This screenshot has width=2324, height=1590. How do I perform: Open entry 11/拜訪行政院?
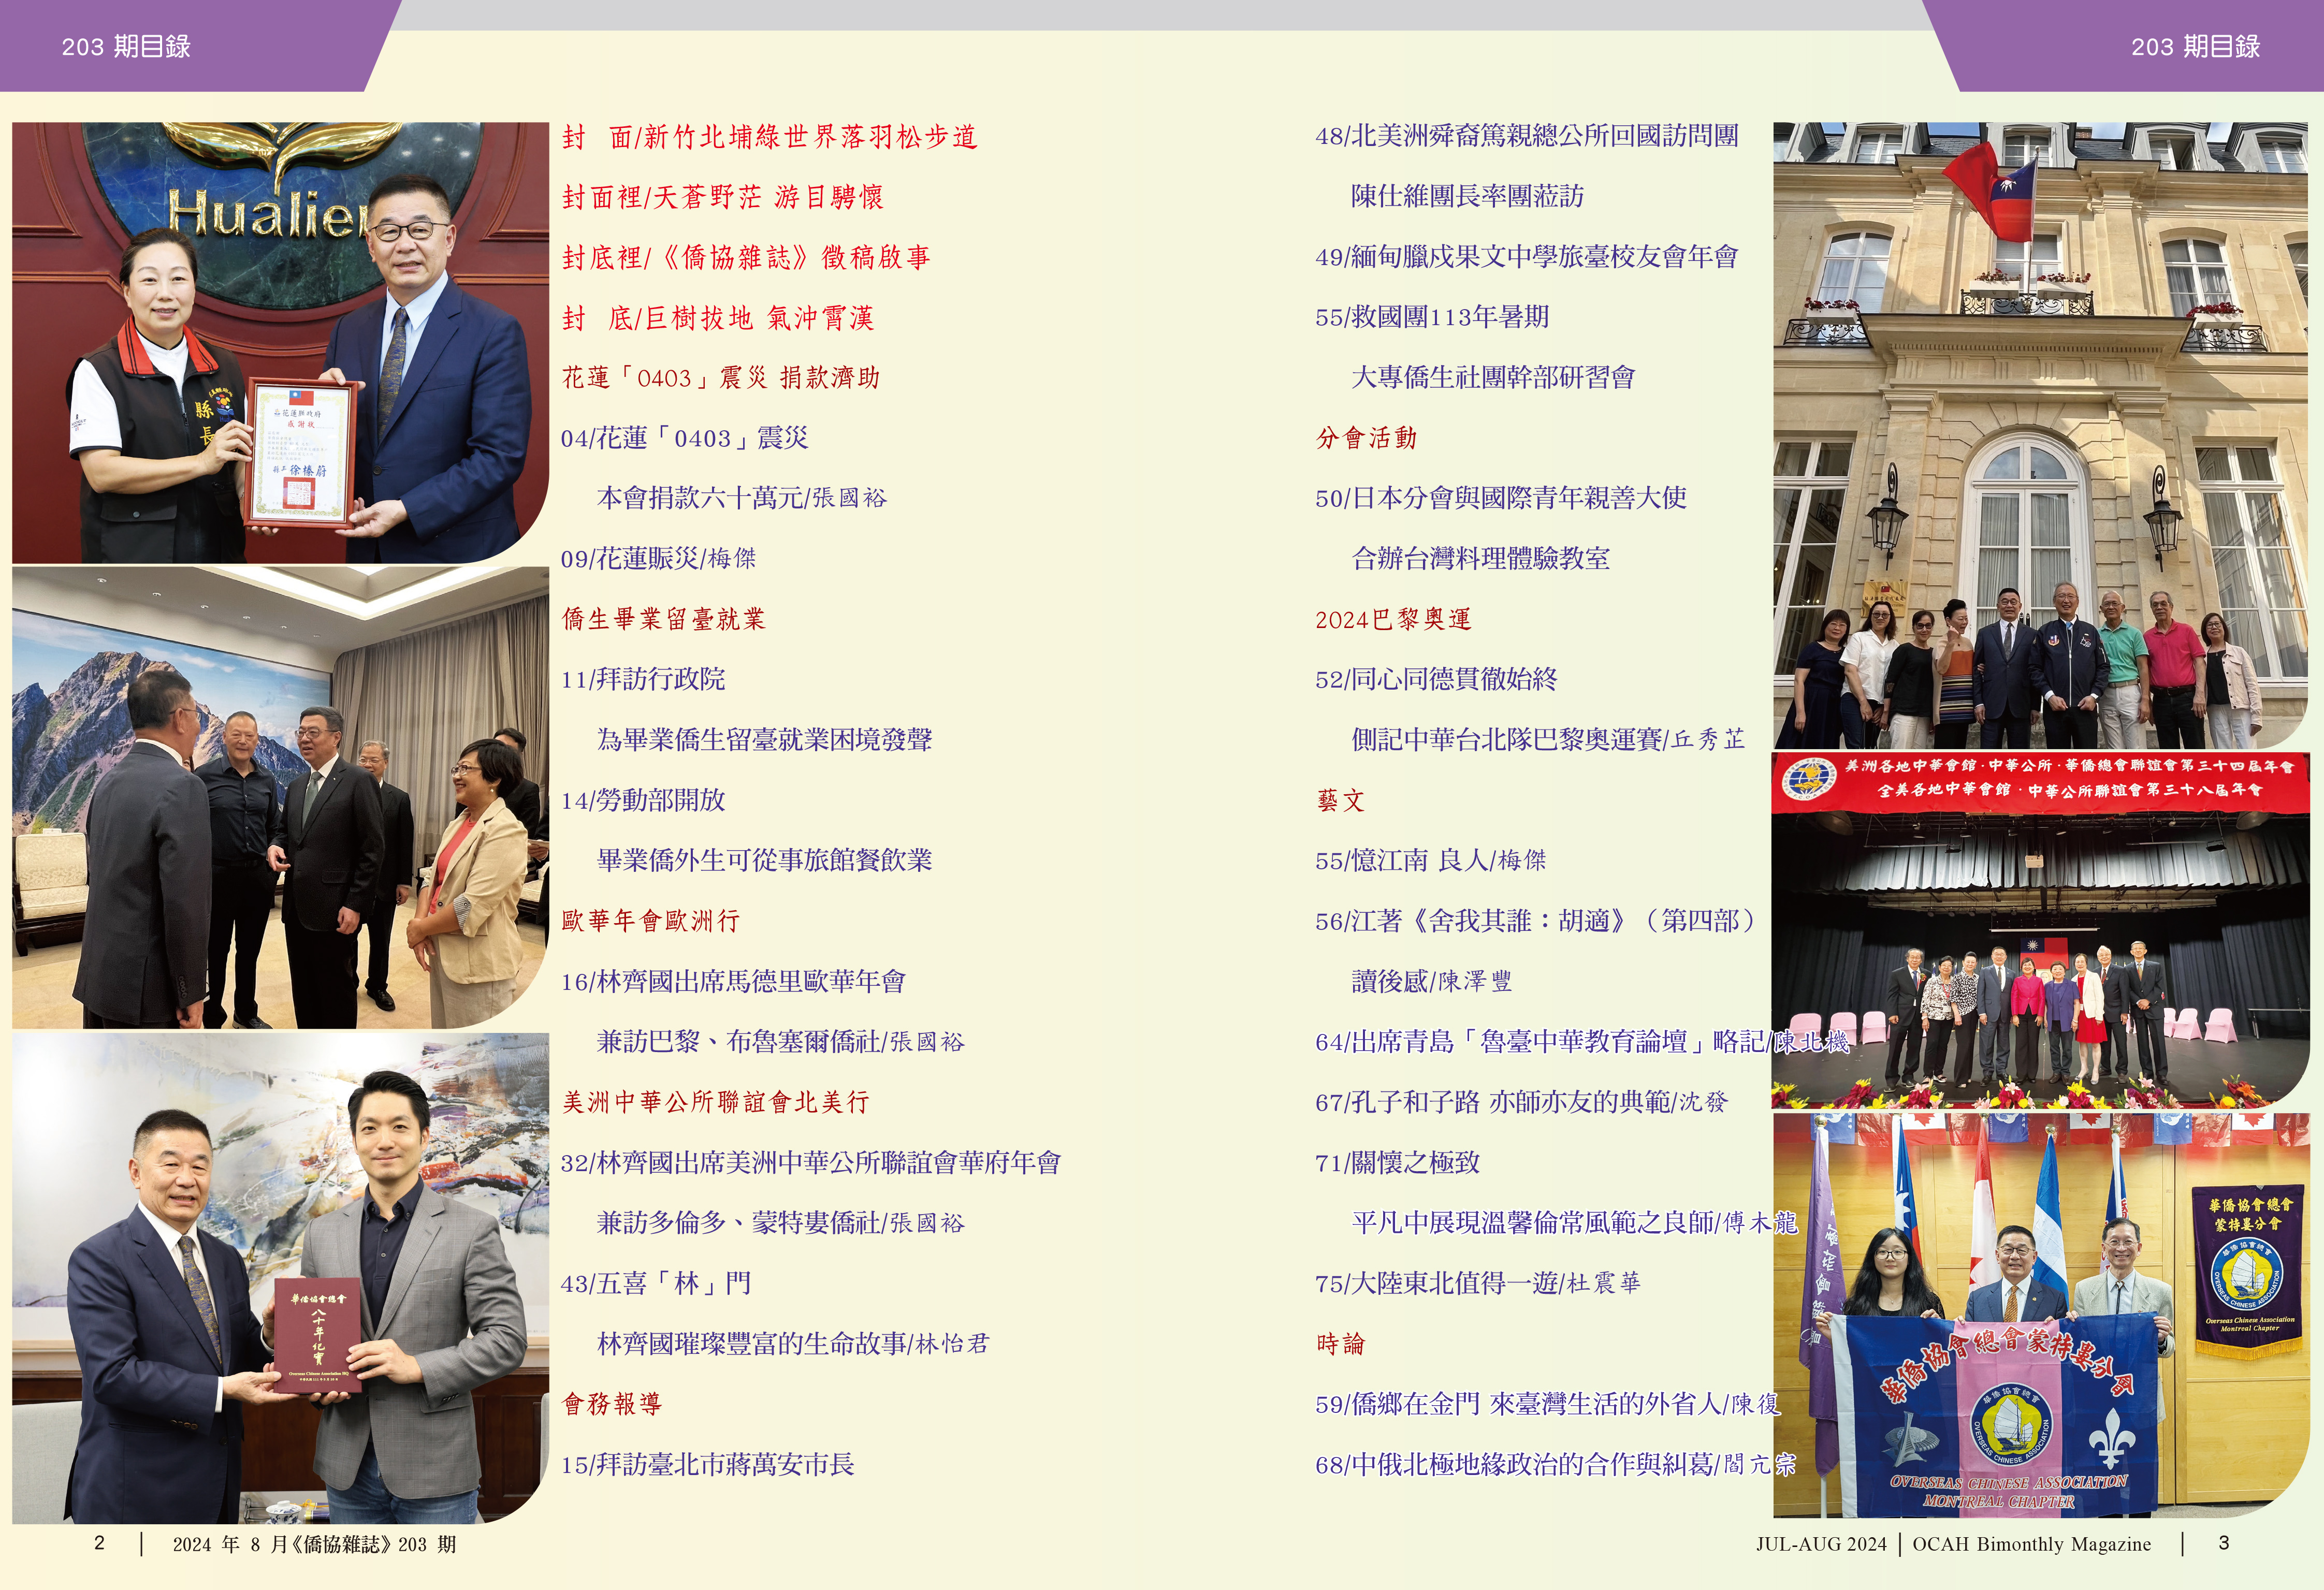coord(643,679)
